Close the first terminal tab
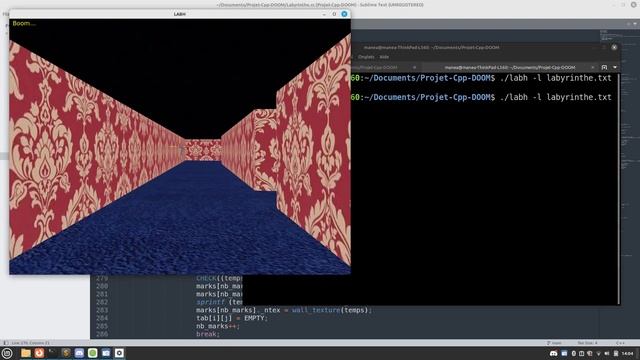 tap(414, 67)
